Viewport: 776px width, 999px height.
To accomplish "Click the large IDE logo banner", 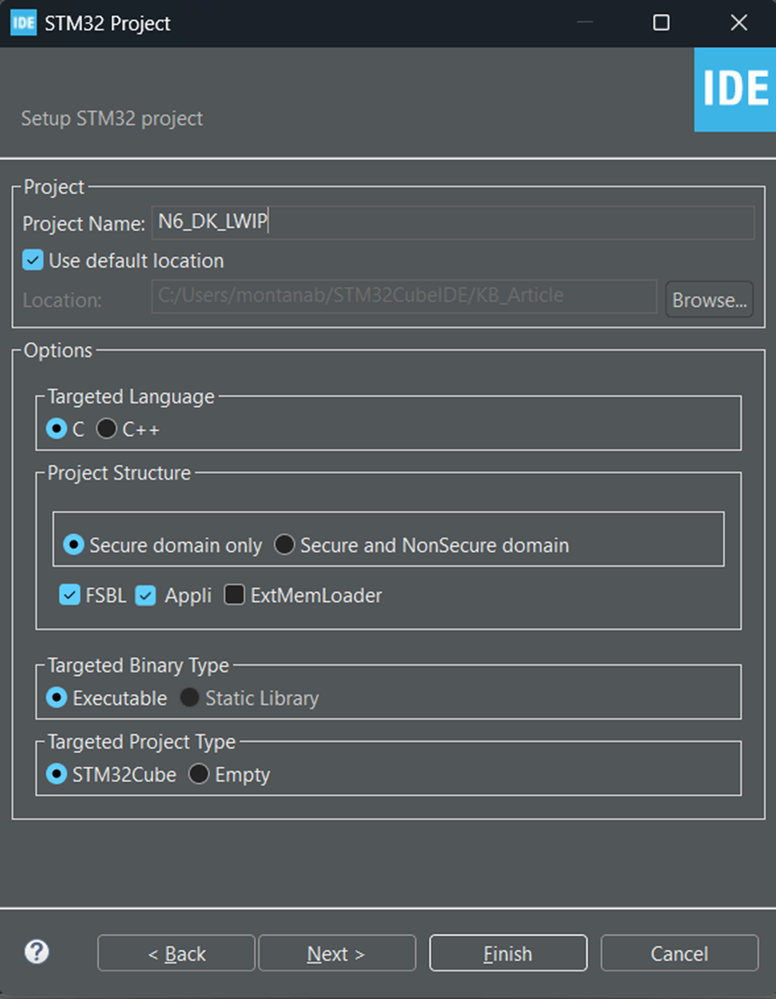I will (735, 90).
